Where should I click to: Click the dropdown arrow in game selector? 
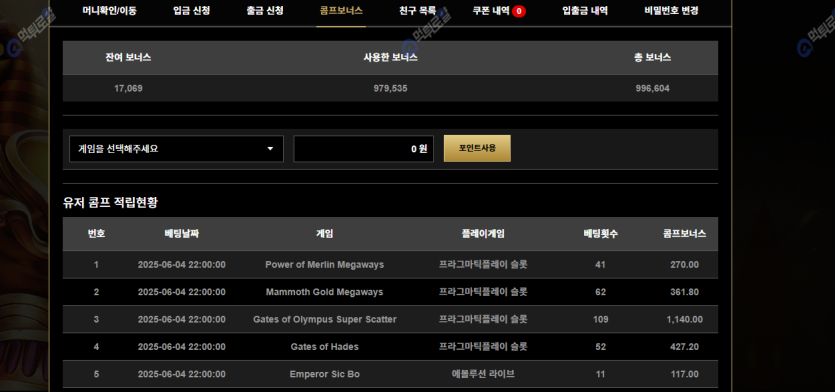point(270,149)
